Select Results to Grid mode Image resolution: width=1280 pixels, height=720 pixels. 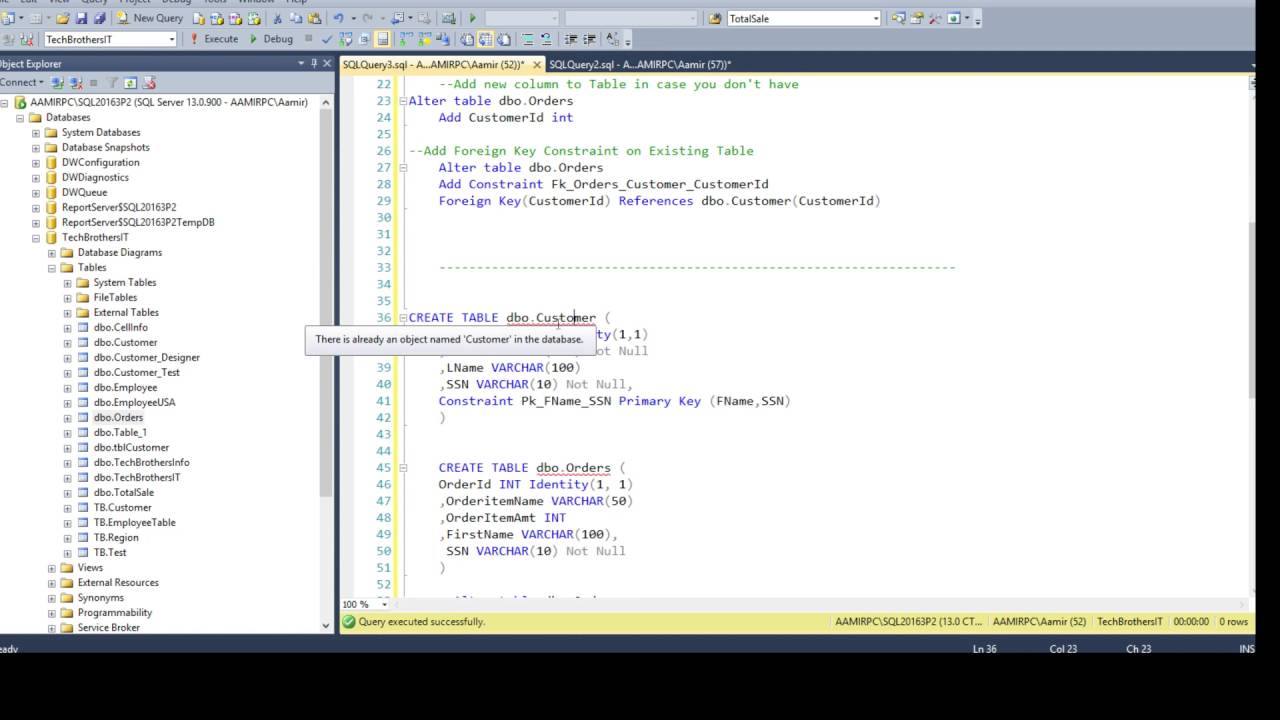[x=486, y=39]
